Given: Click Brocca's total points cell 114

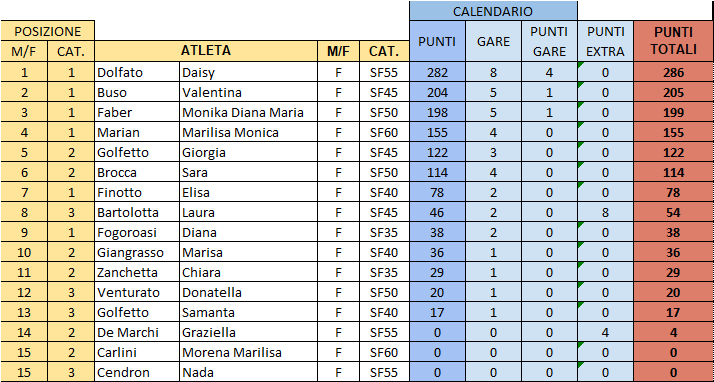Looking at the screenshot, I should pyautogui.click(x=673, y=172).
